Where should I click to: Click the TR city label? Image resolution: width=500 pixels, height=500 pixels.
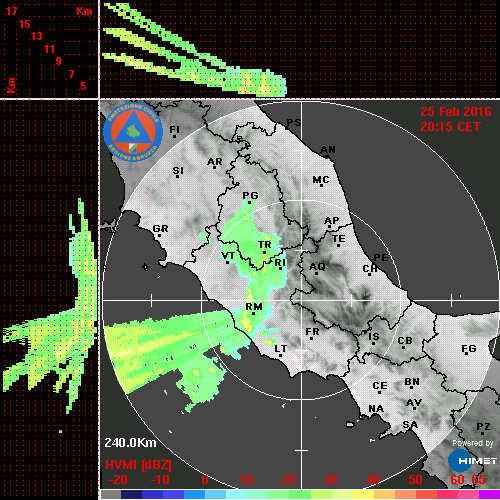coord(265,245)
